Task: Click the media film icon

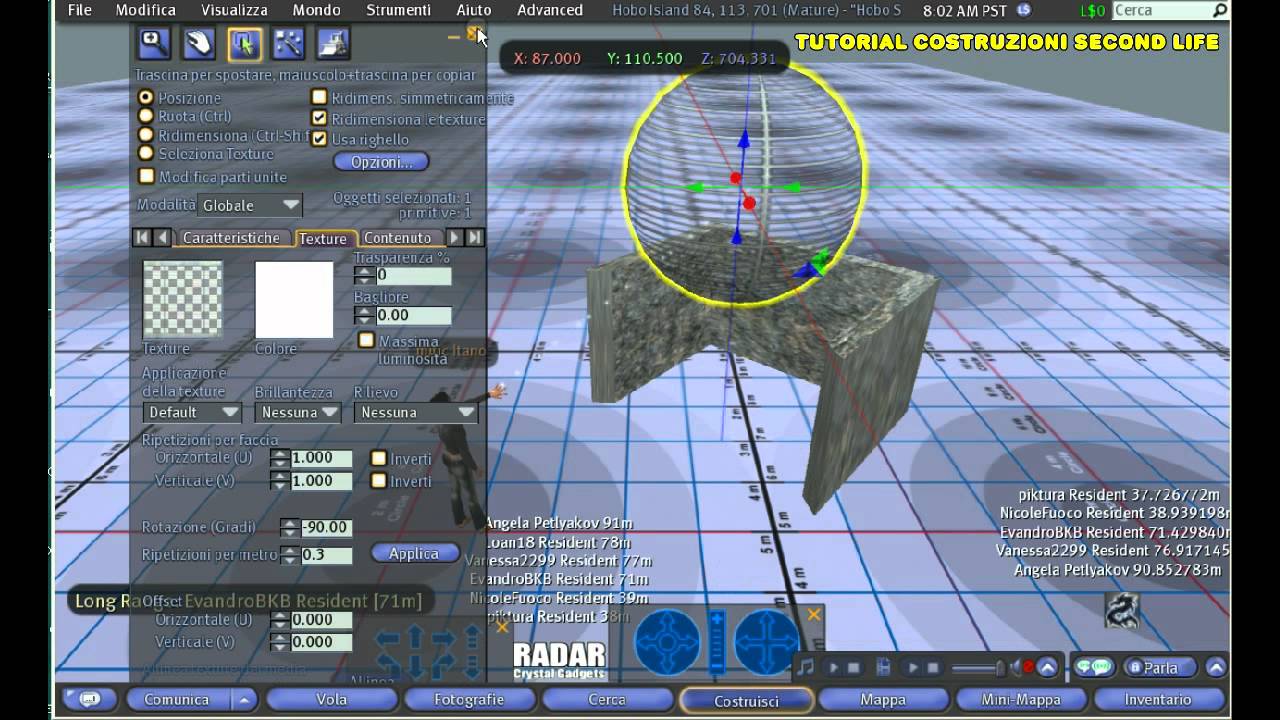Action: (883, 667)
